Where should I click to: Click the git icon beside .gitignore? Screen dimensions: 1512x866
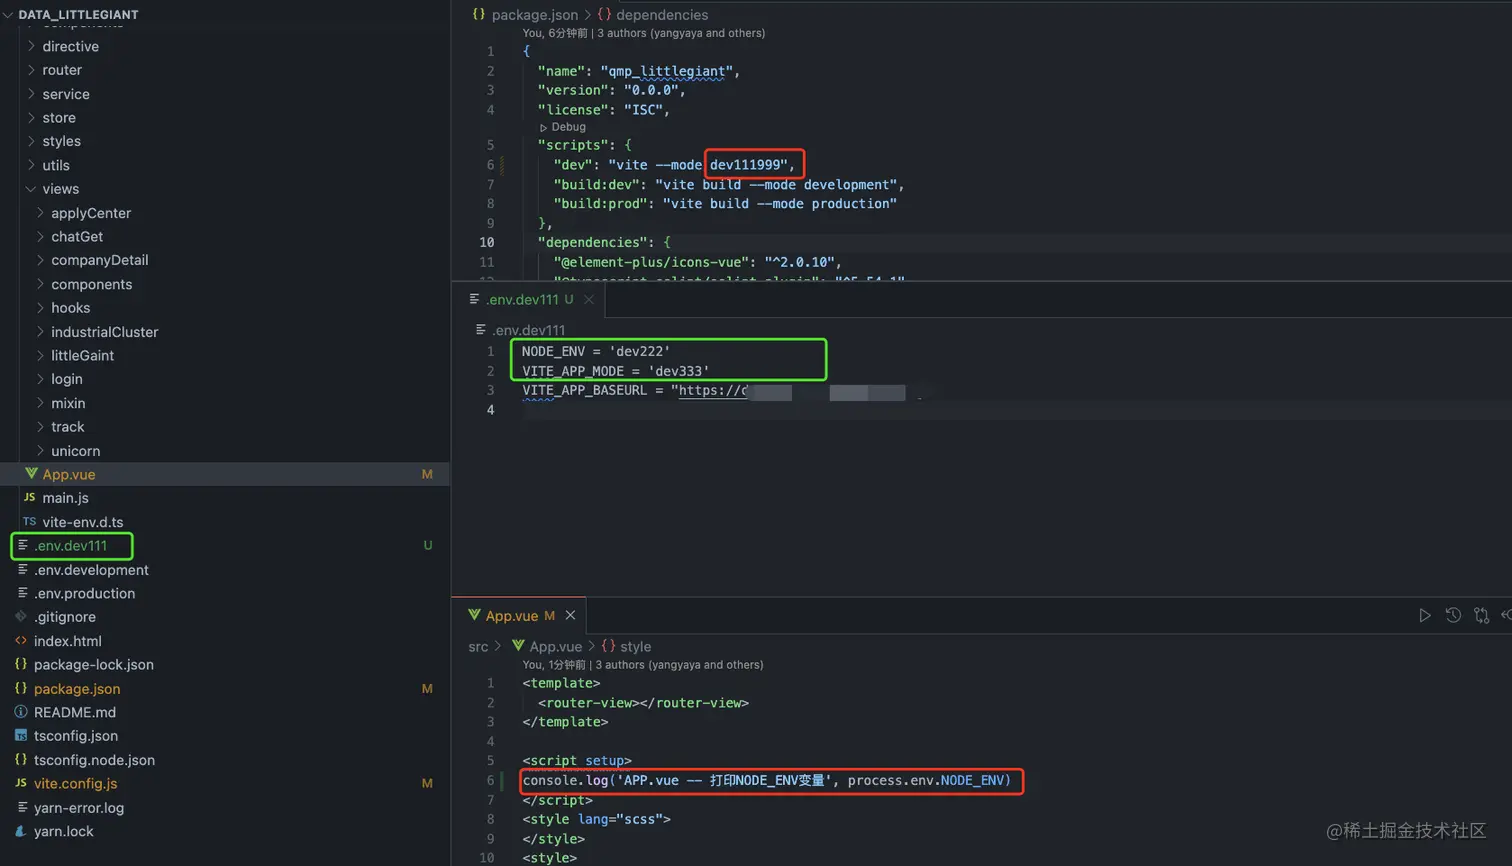pyautogui.click(x=21, y=617)
